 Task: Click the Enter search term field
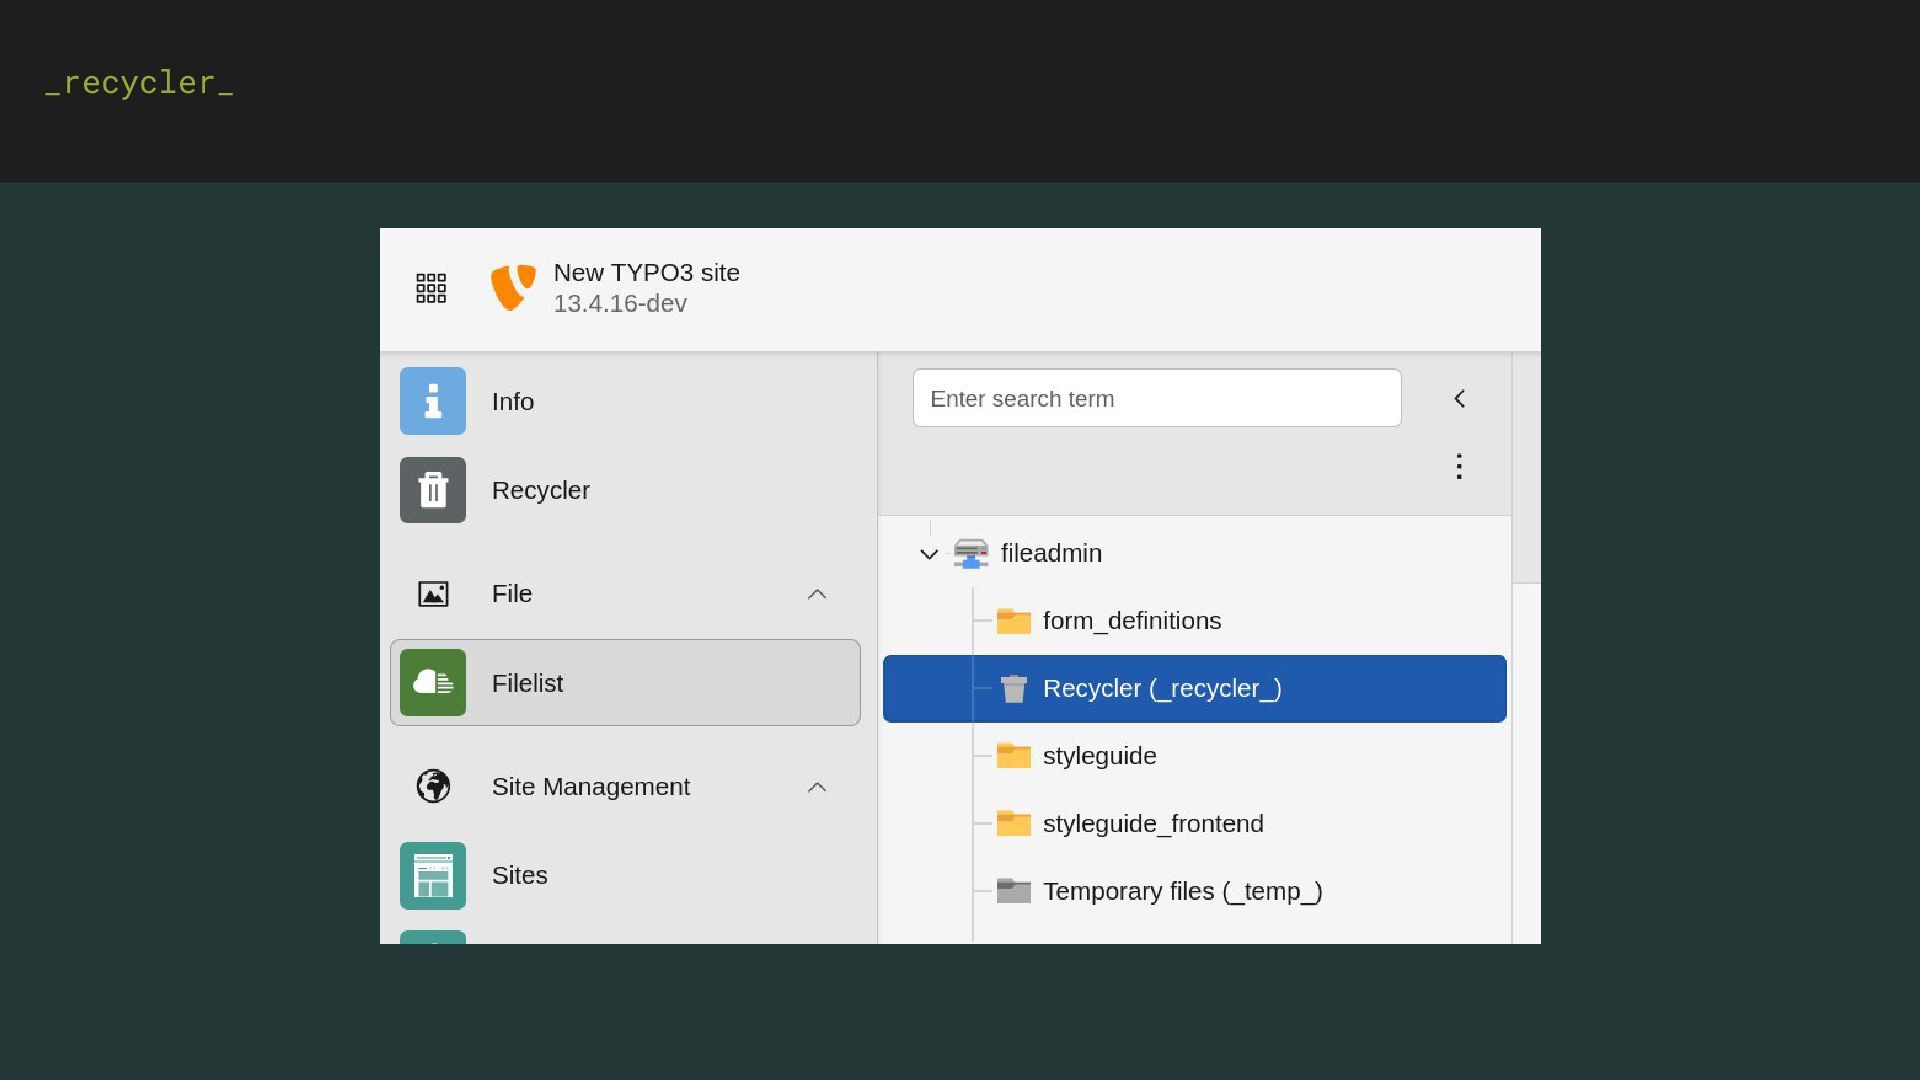pyautogui.click(x=1156, y=398)
